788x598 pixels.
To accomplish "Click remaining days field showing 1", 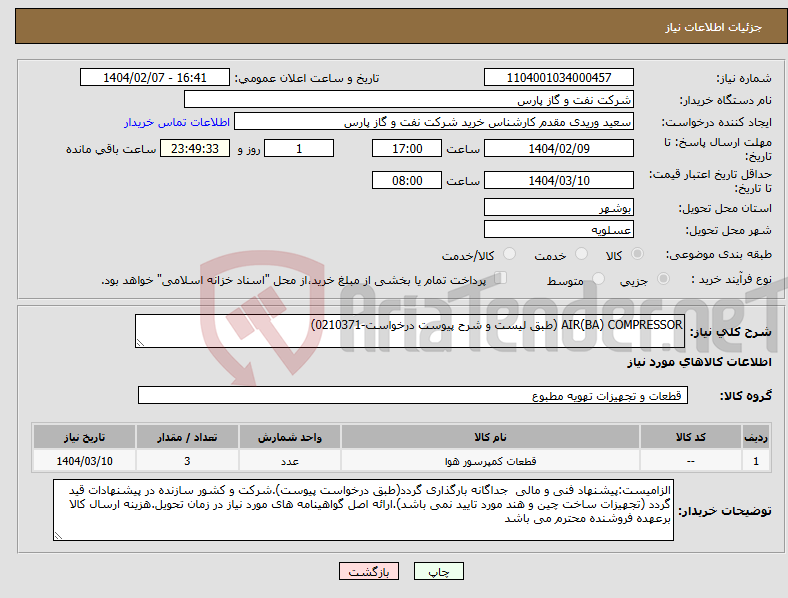I will [299, 148].
